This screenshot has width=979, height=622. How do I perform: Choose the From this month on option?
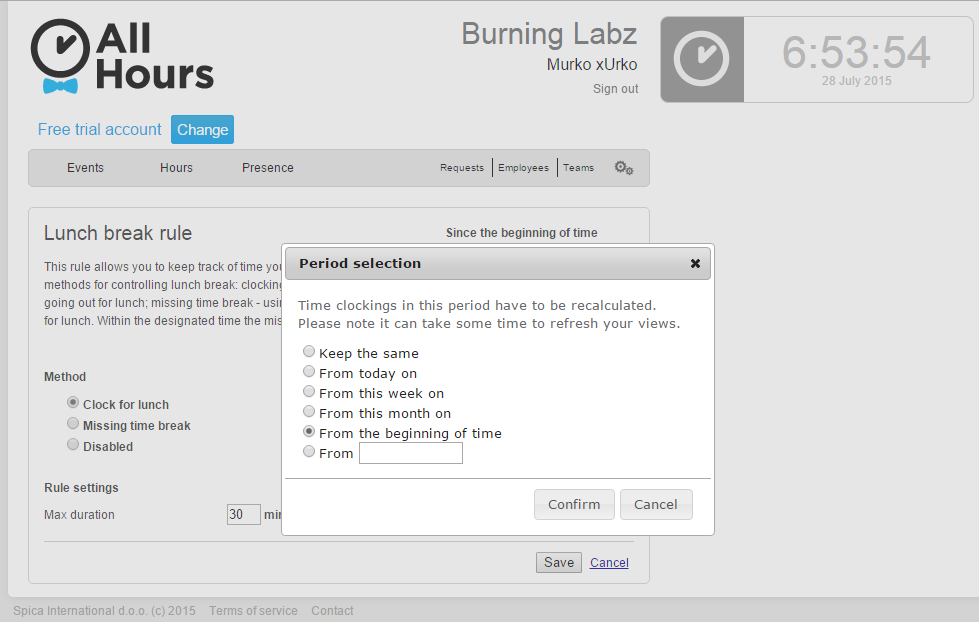click(x=310, y=412)
